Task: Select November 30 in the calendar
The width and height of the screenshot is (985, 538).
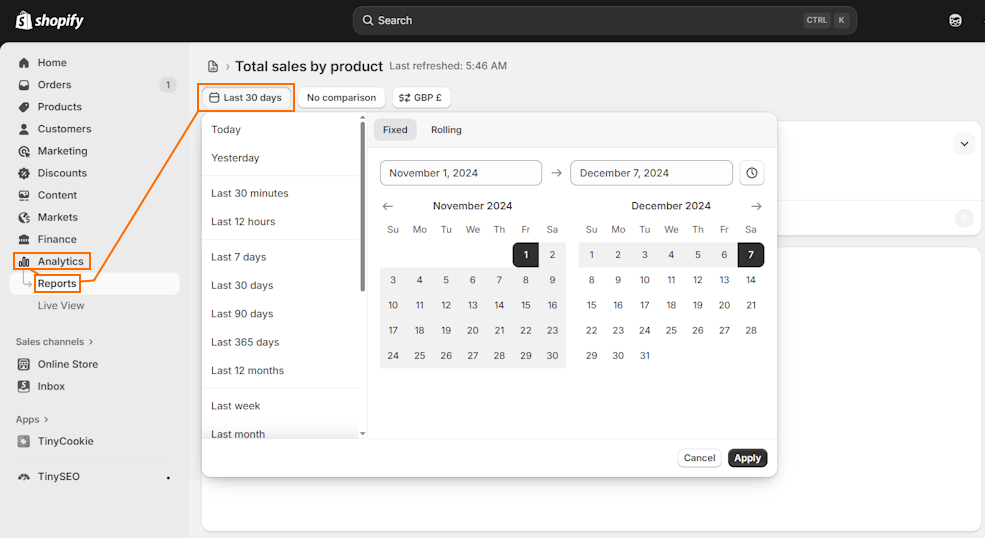Action: pyautogui.click(x=552, y=355)
